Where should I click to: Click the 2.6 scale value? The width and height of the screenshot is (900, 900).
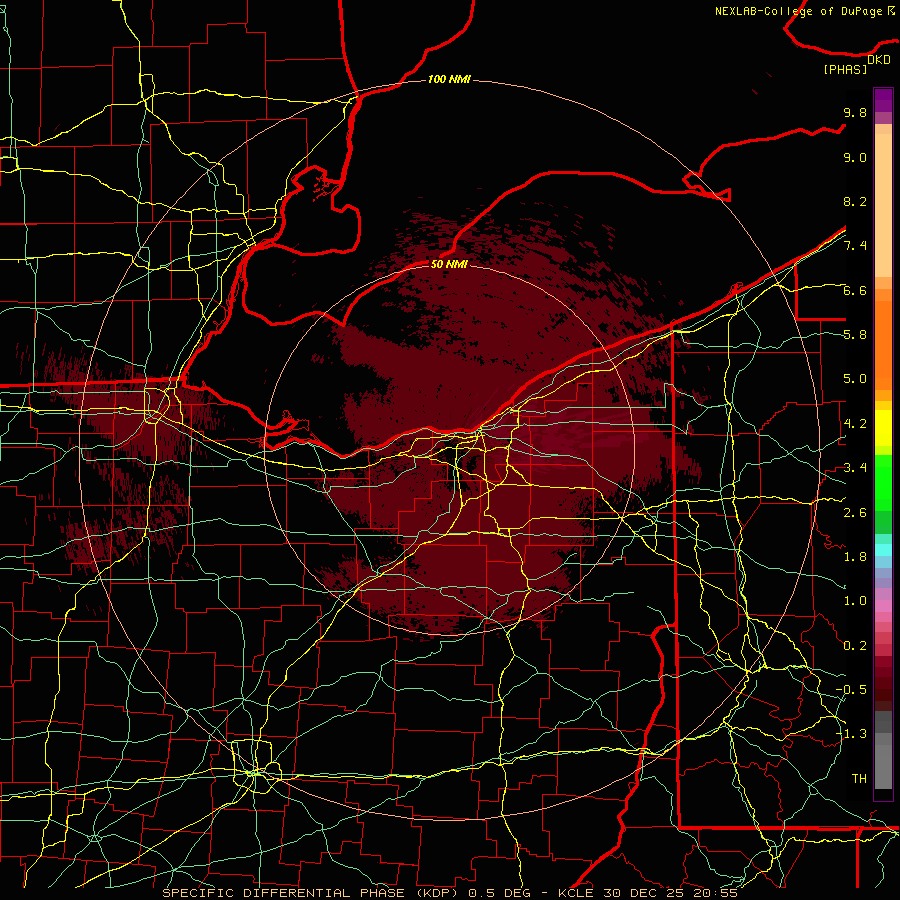tap(855, 513)
